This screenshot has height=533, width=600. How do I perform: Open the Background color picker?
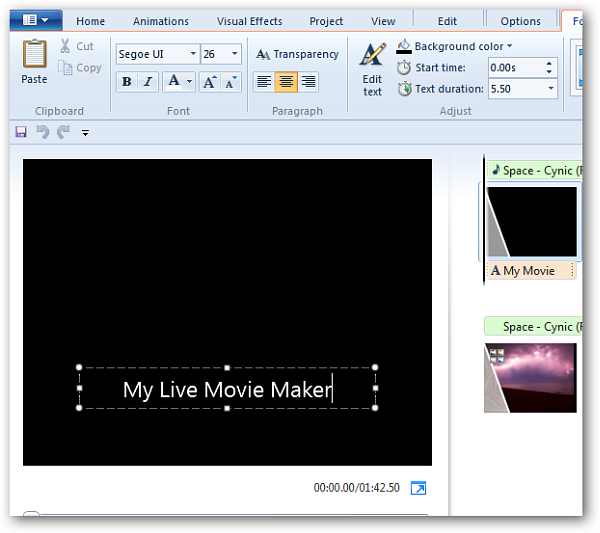[x=455, y=46]
